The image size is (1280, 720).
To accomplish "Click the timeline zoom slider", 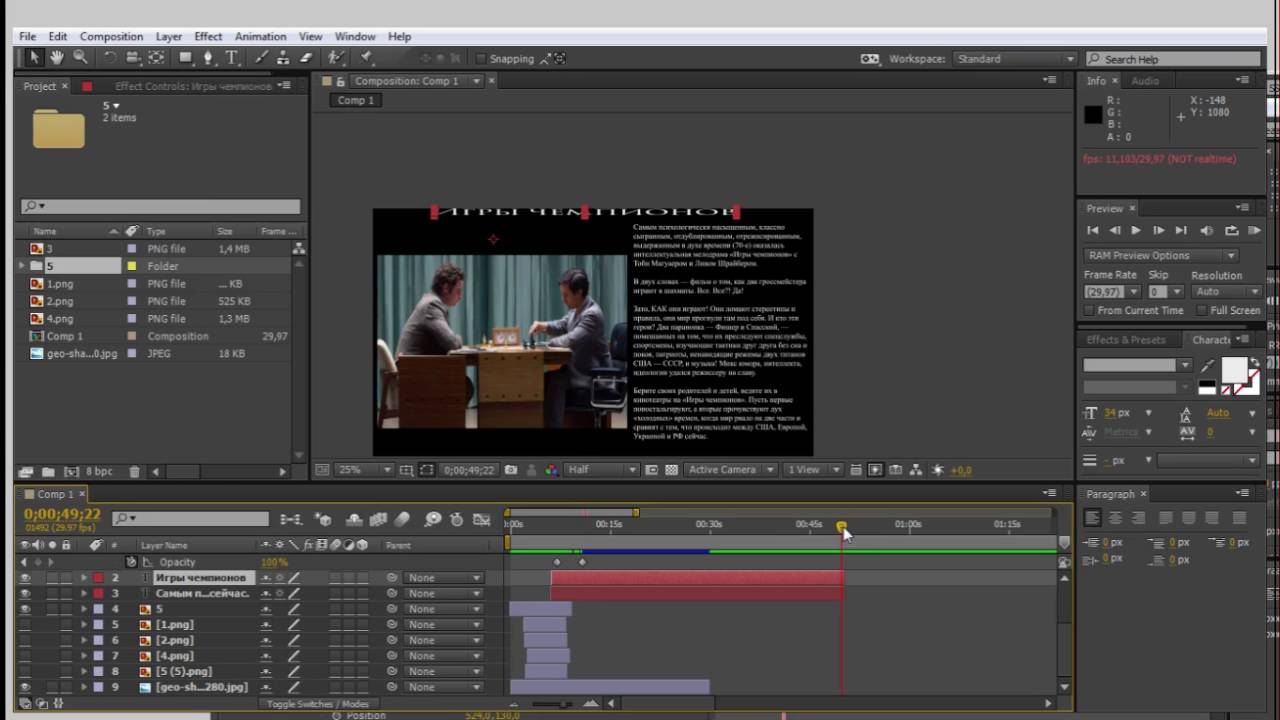I will pos(551,704).
